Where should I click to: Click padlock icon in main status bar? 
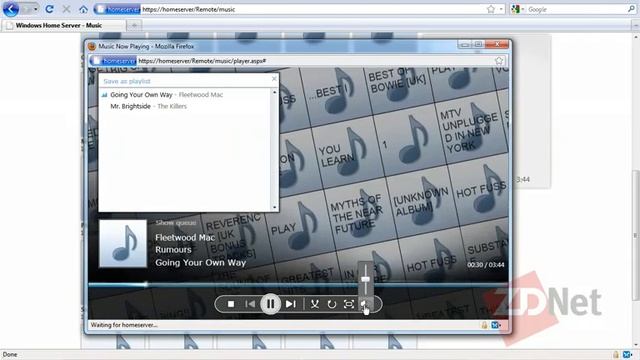[616, 355]
